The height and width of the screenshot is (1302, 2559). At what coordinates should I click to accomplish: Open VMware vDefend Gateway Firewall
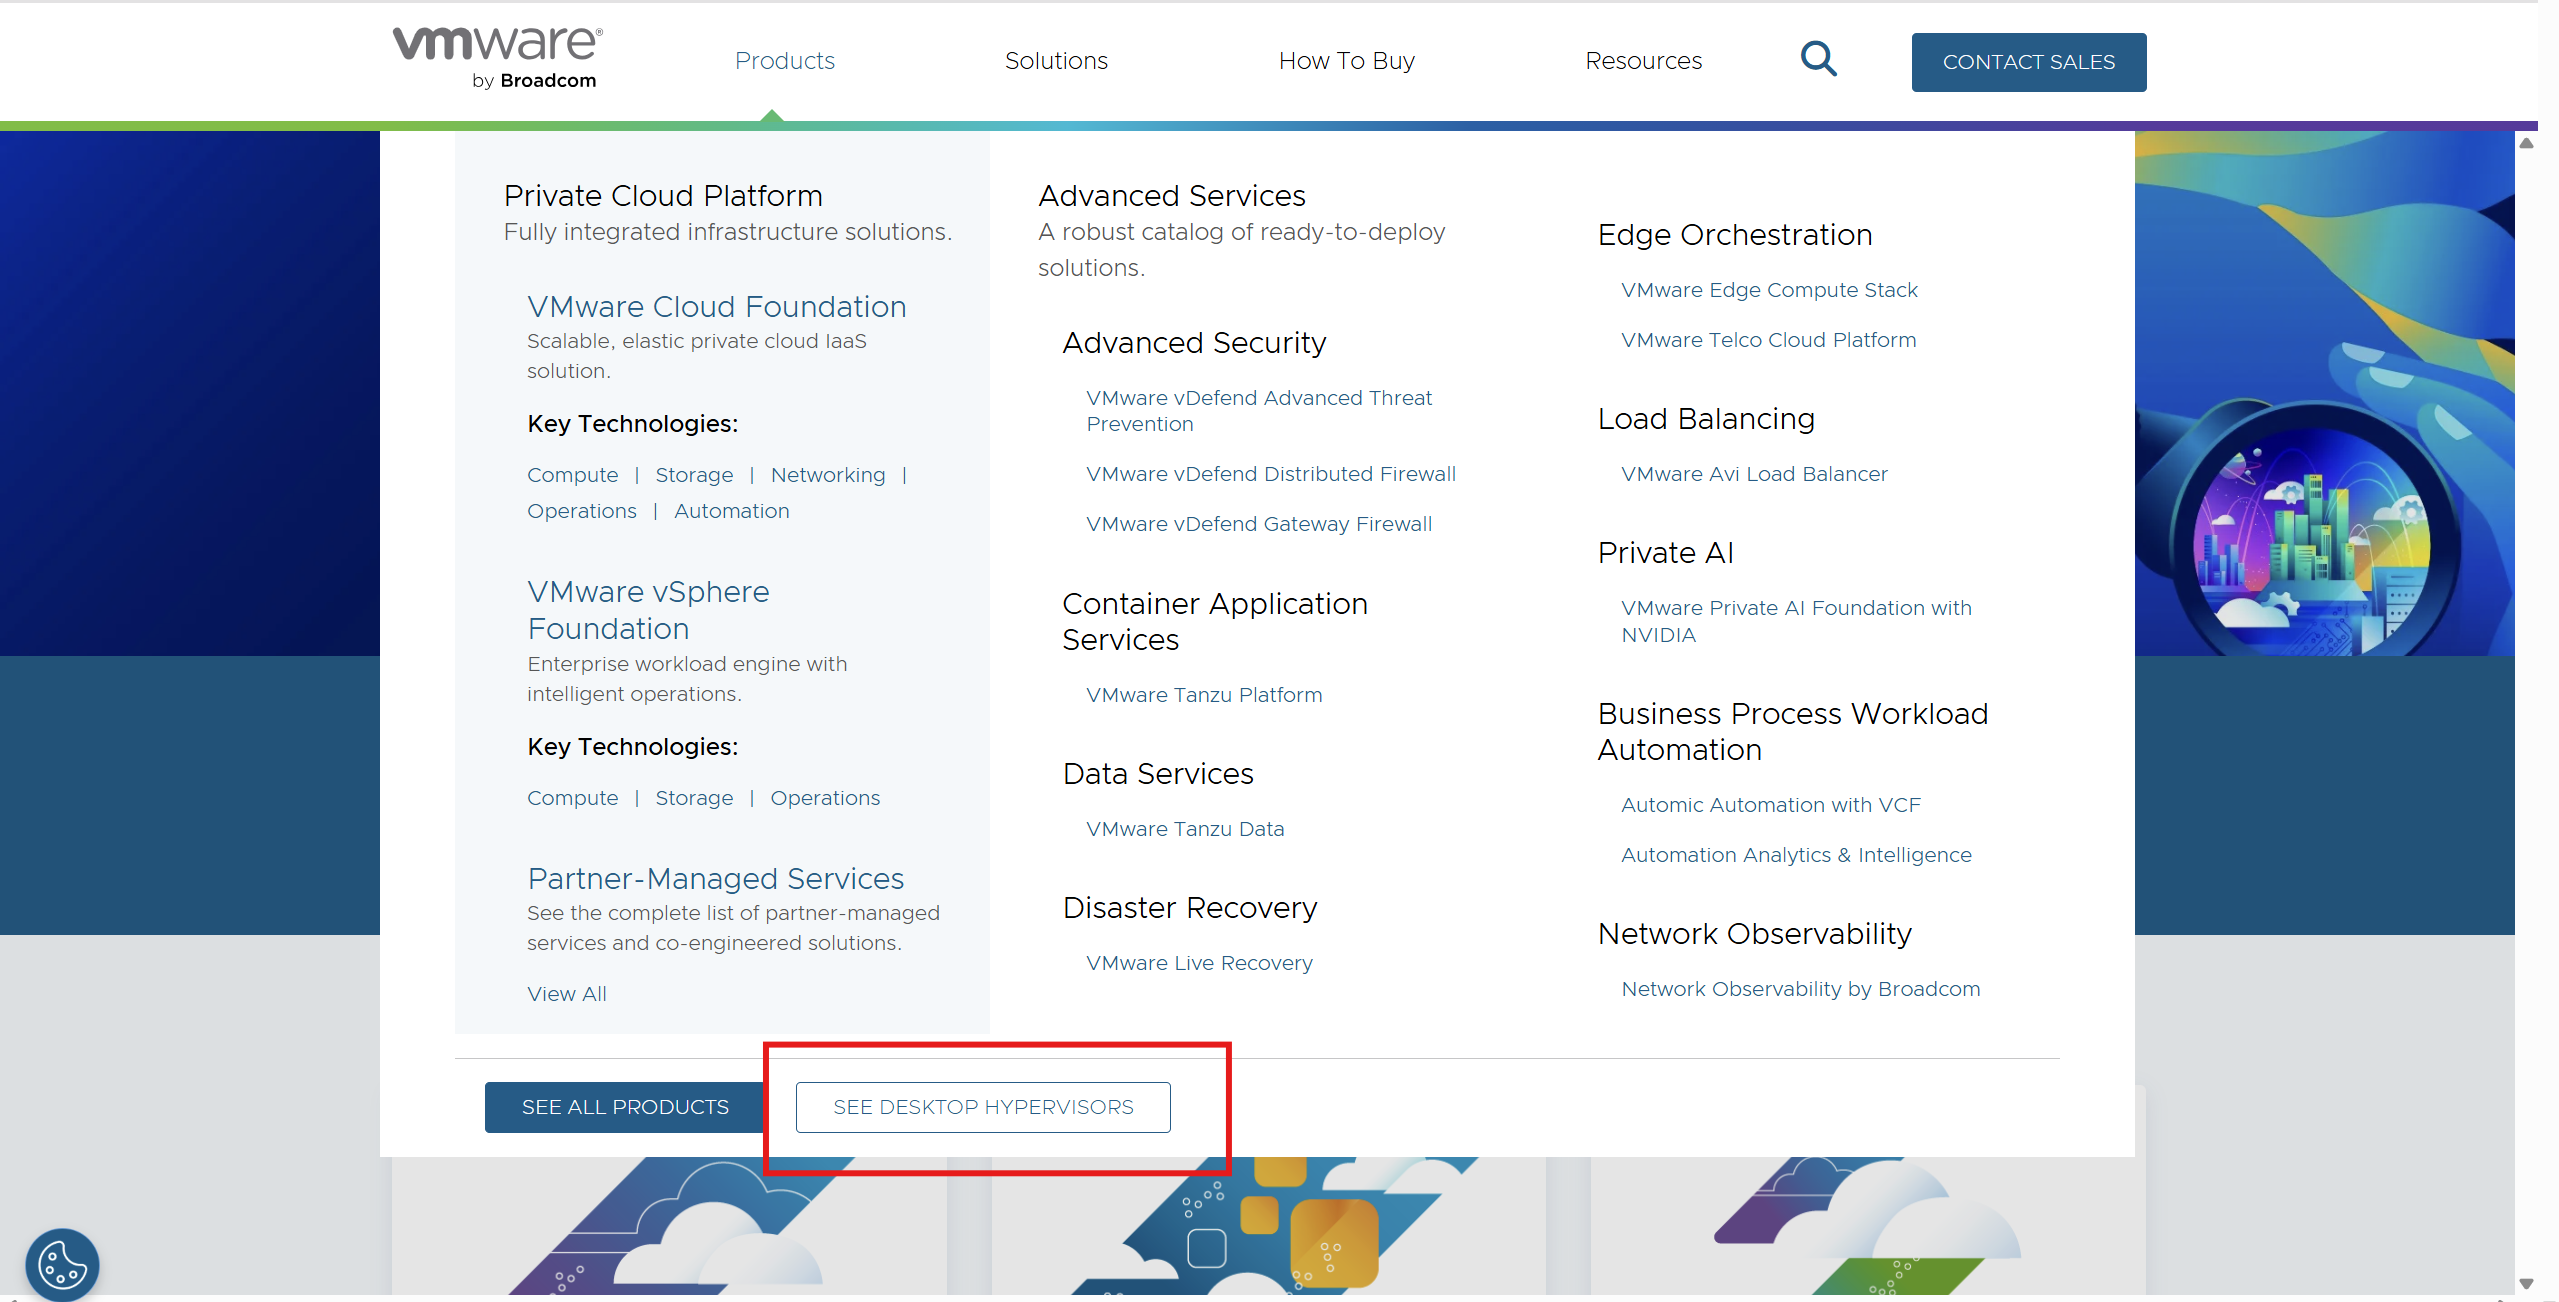pyautogui.click(x=1259, y=524)
